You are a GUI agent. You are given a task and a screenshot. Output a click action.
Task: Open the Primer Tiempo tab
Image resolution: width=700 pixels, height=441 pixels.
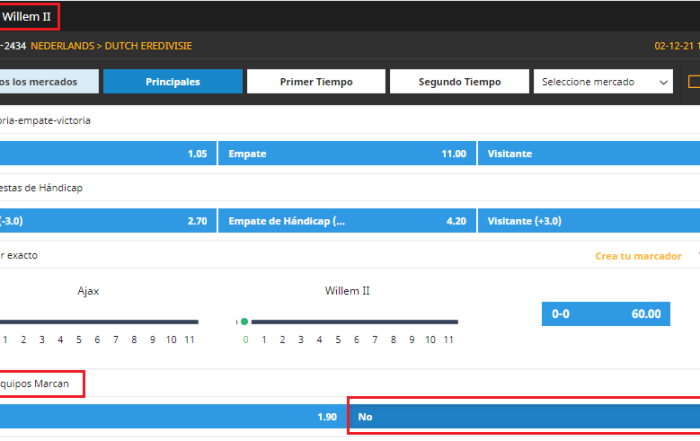coord(316,82)
